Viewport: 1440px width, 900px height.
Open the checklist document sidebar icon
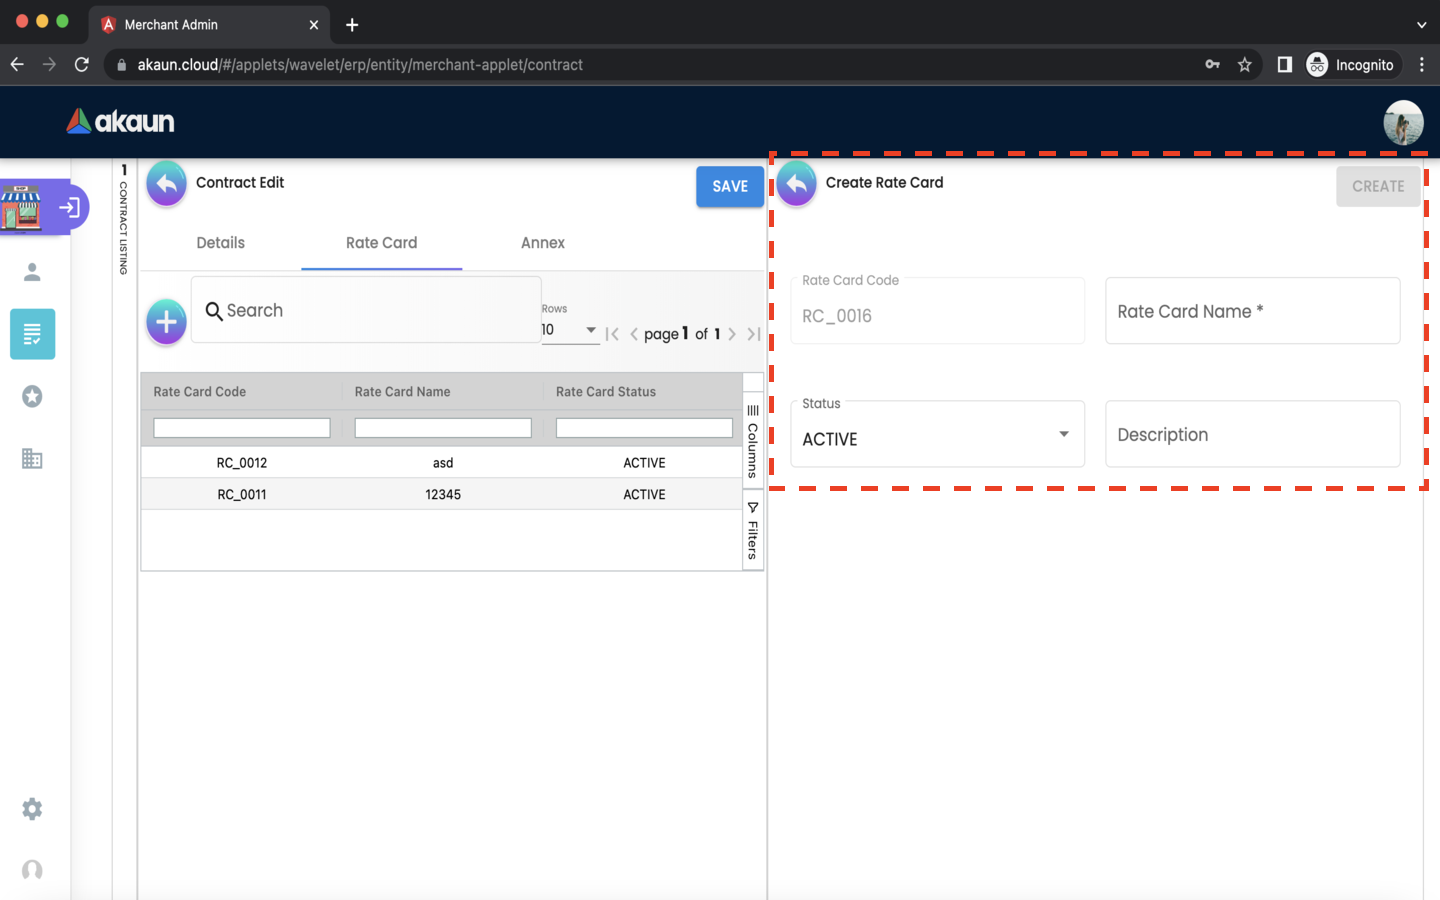pos(32,334)
